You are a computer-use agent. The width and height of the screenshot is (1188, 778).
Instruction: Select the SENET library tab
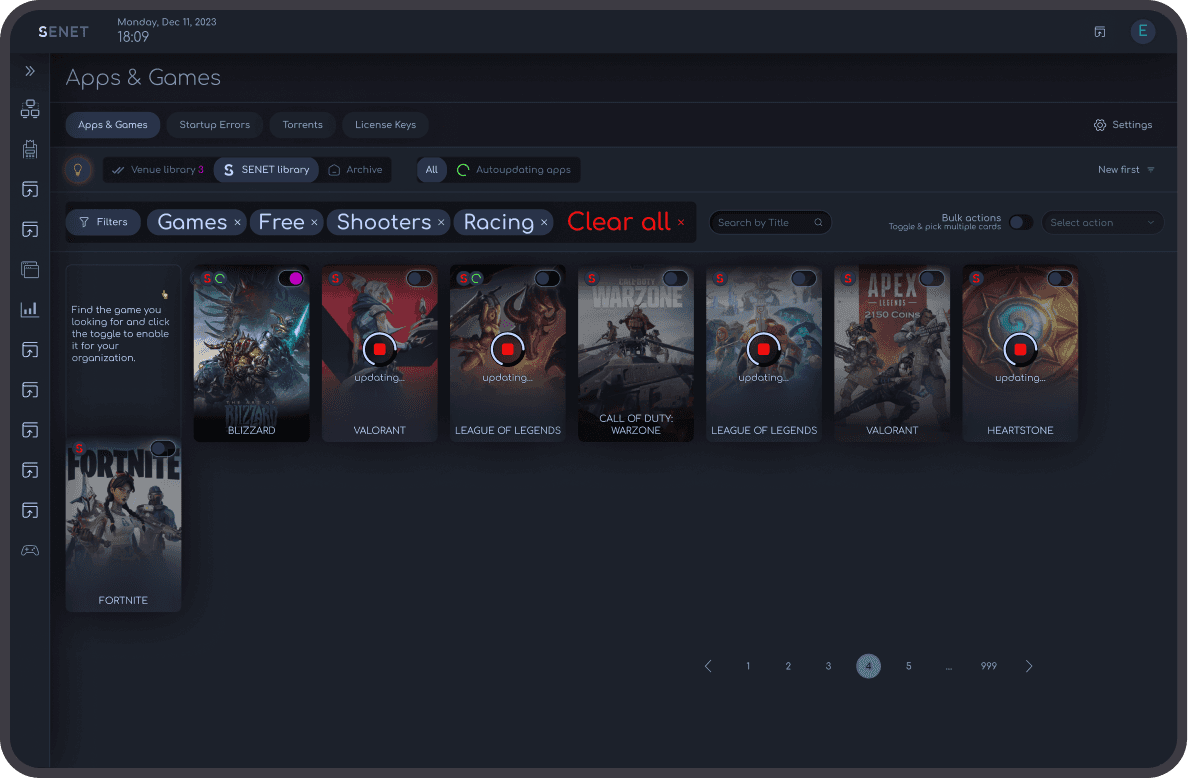pyautogui.click(x=267, y=170)
